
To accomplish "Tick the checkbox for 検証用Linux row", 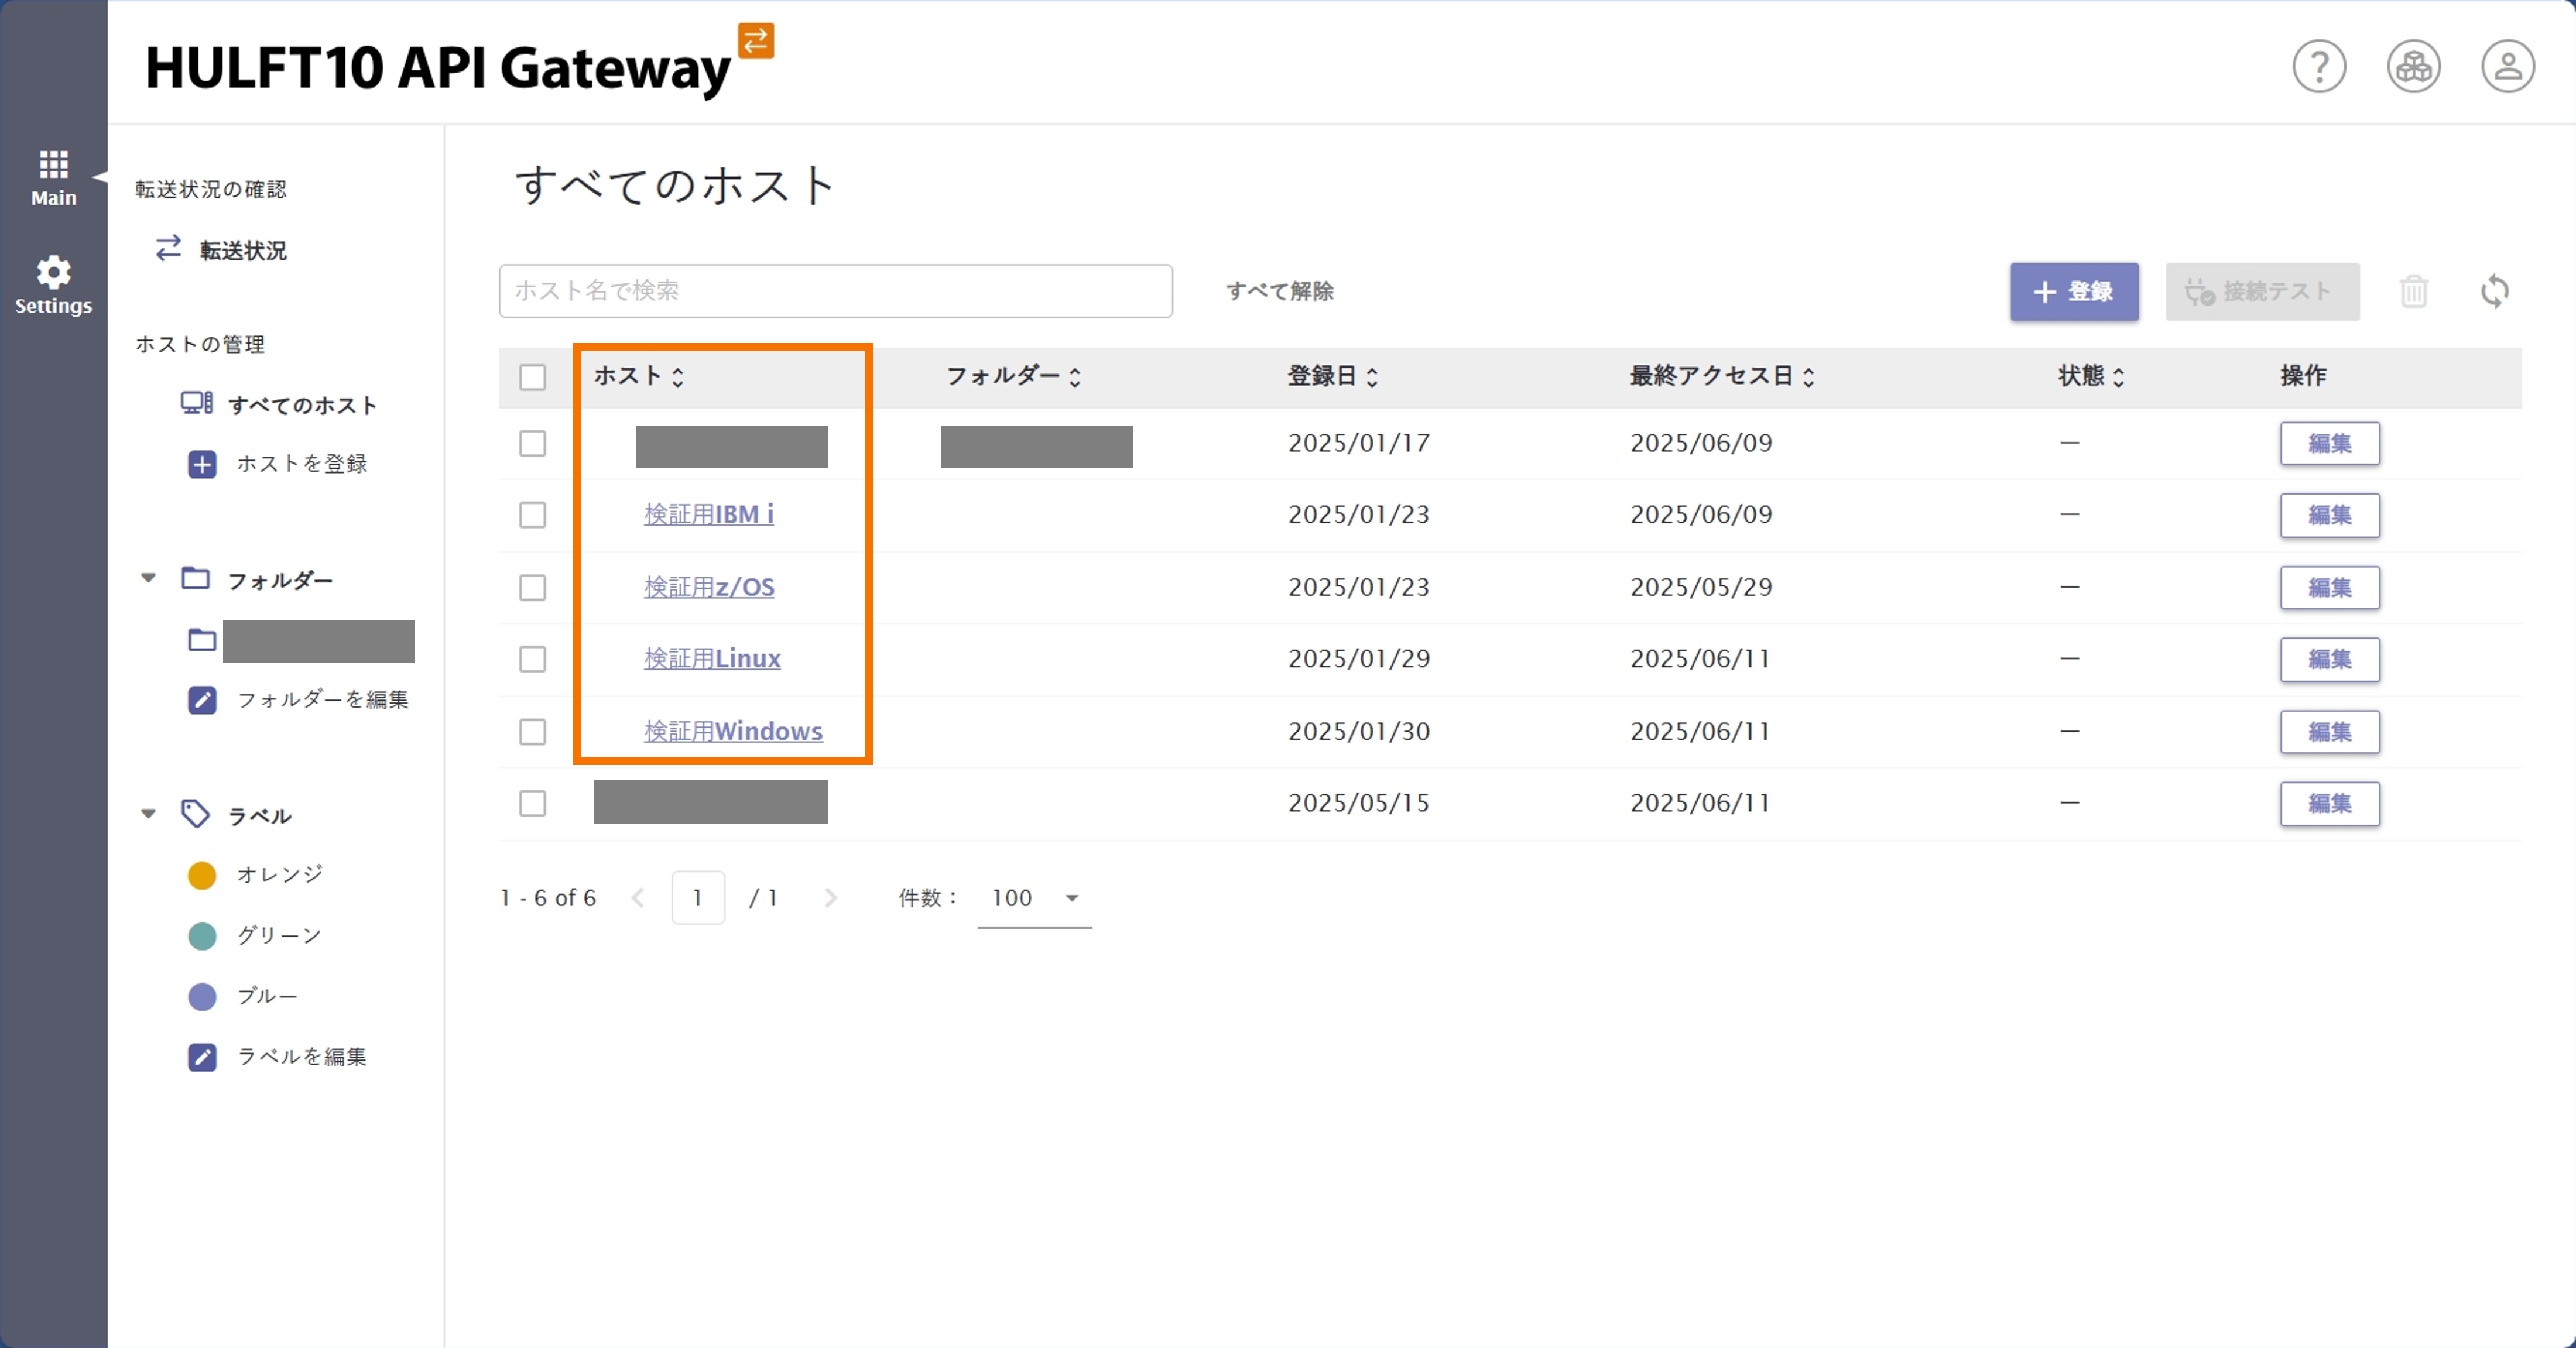I will [532, 659].
